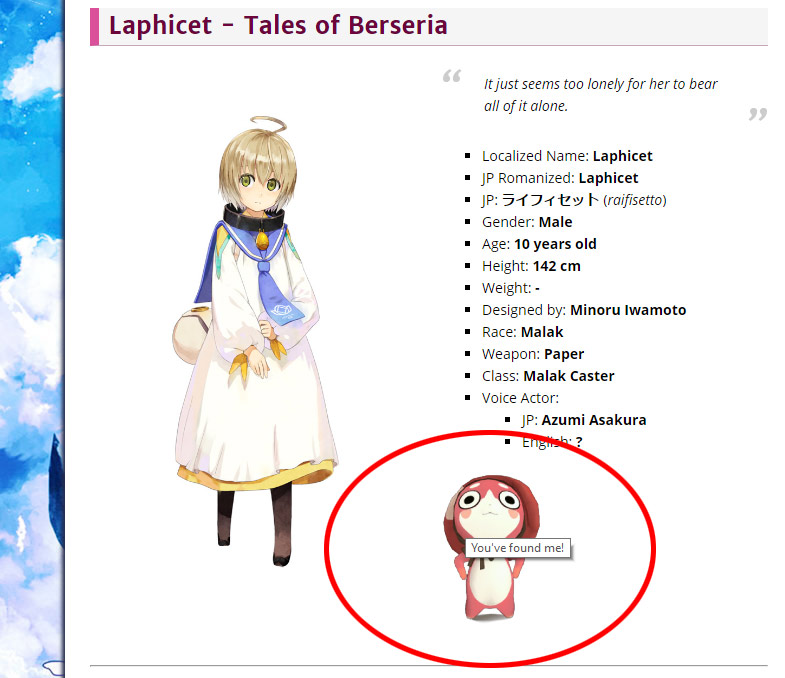Click the "You've found me!" tooltip

click(518, 548)
